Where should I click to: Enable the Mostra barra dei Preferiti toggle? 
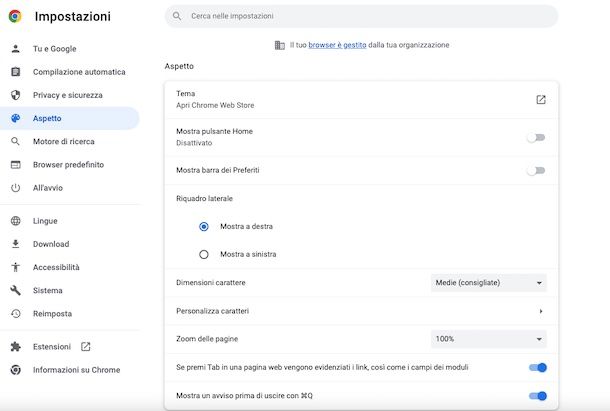[x=536, y=170]
